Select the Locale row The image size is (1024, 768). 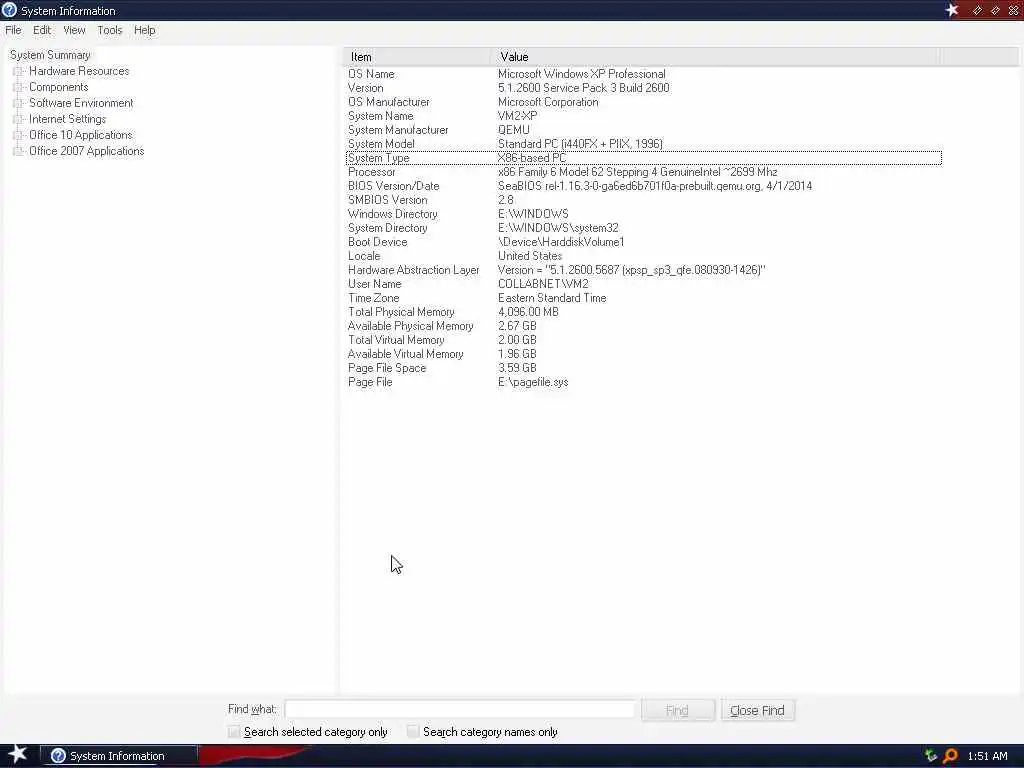(643, 256)
